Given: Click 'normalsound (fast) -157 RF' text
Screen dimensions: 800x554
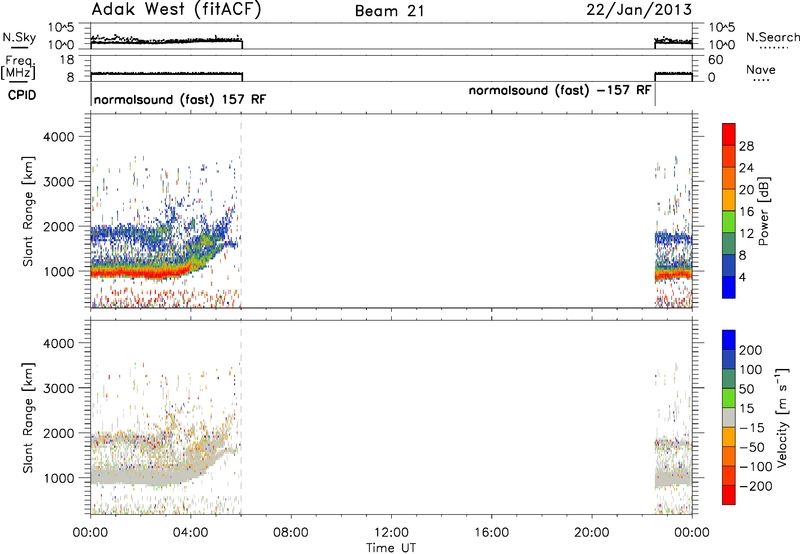Looking at the screenshot, I should click(560, 90).
